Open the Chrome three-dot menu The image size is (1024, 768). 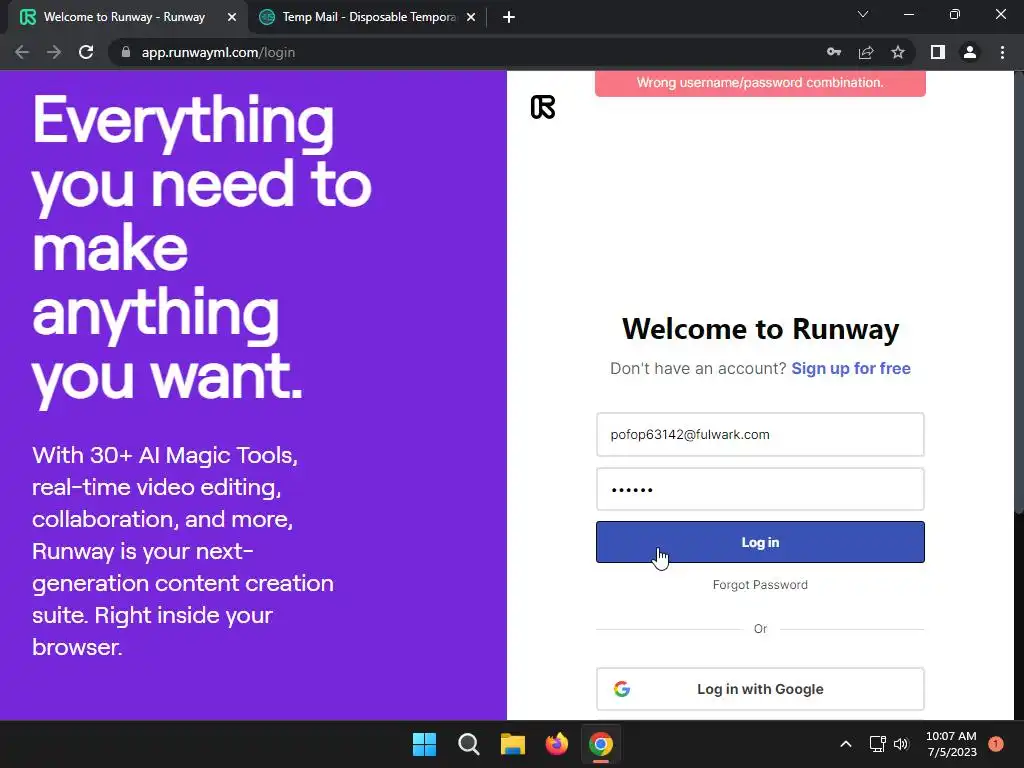[x=1002, y=52]
